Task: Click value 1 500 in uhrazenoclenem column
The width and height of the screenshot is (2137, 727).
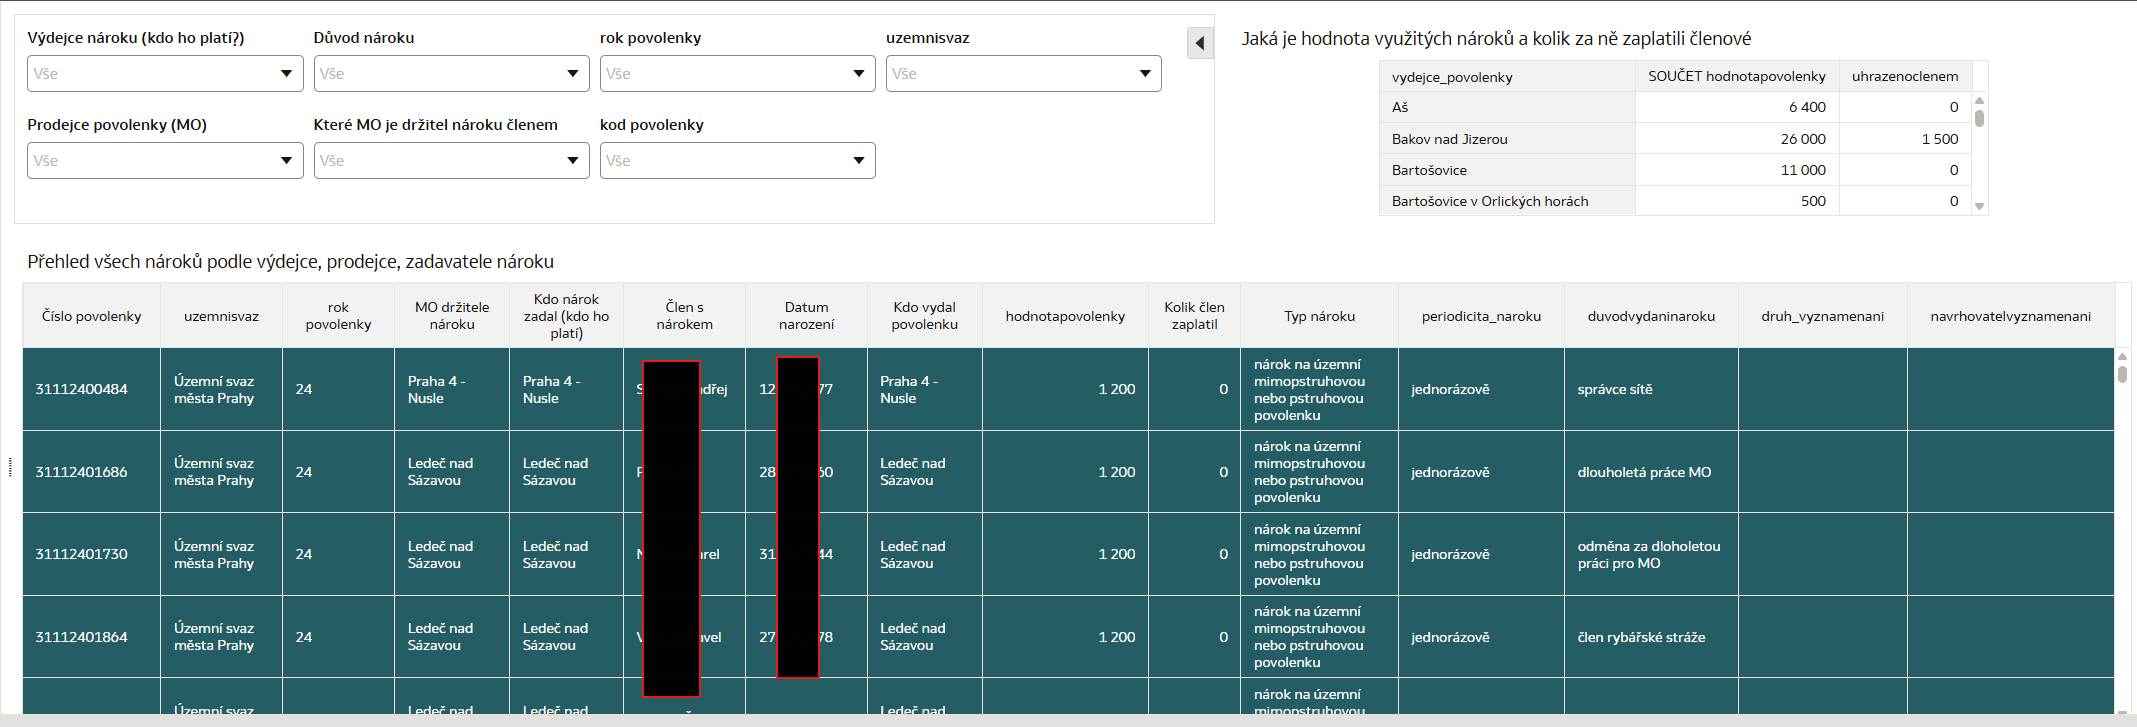Action: tap(1940, 139)
